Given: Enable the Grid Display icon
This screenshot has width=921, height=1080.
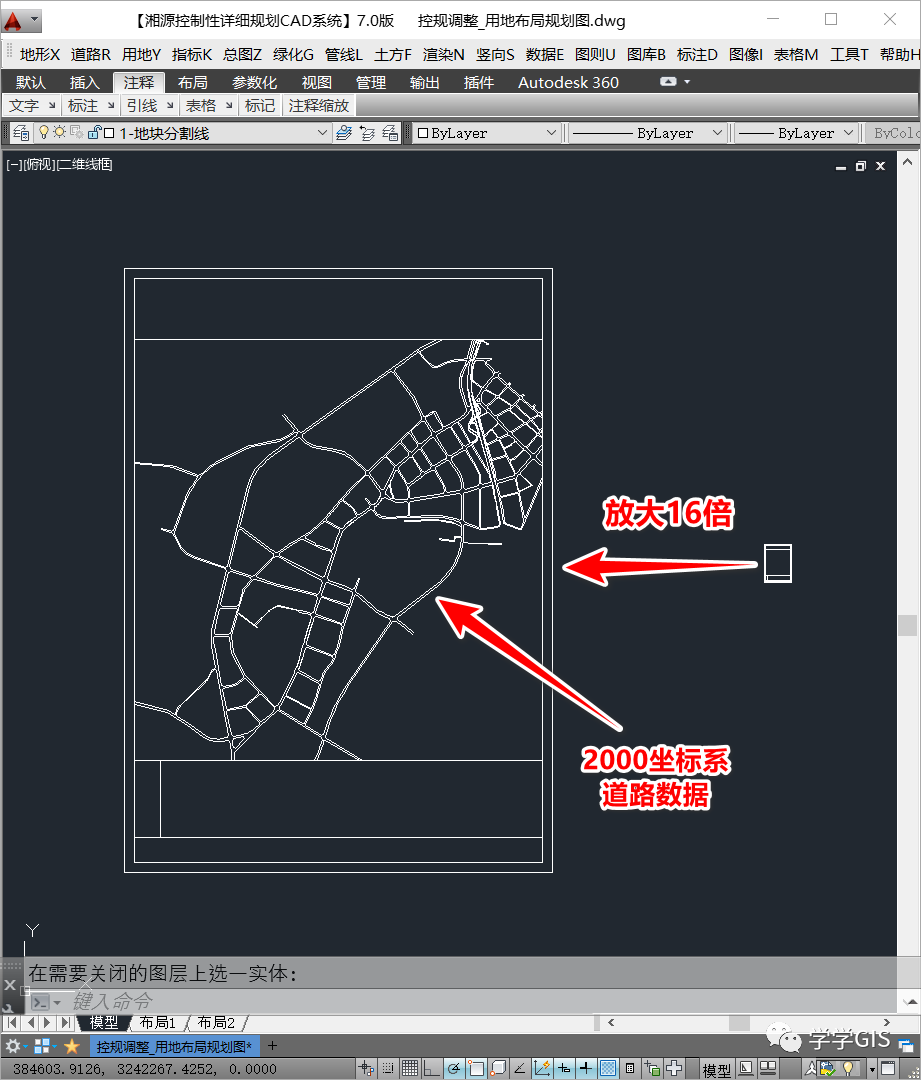Looking at the screenshot, I should [408, 1068].
